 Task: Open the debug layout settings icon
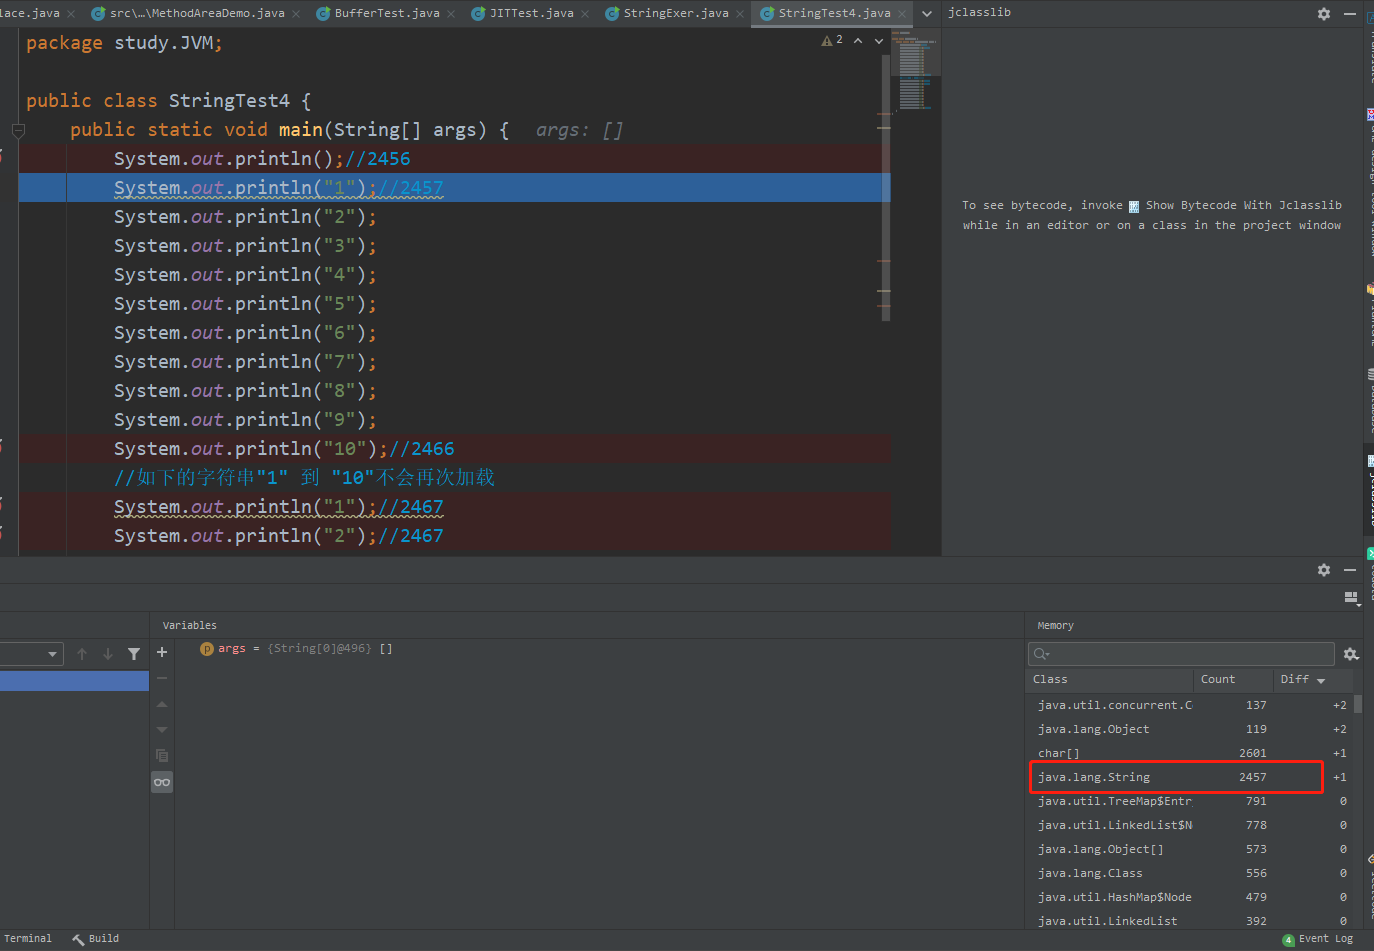(1352, 598)
